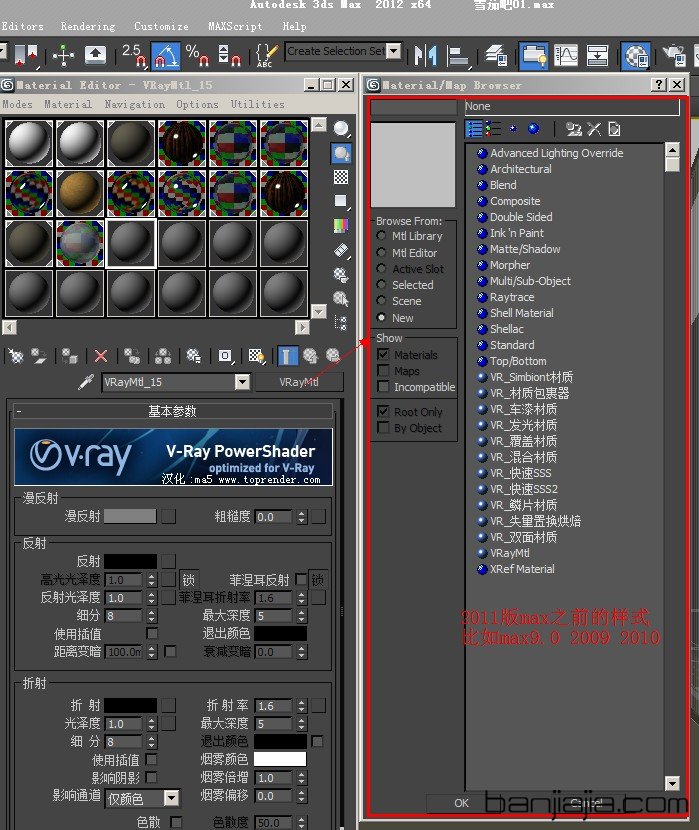Click the None search field in browser
Image resolution: width=699 pixels, height=830 pixels.
[572, 106]
